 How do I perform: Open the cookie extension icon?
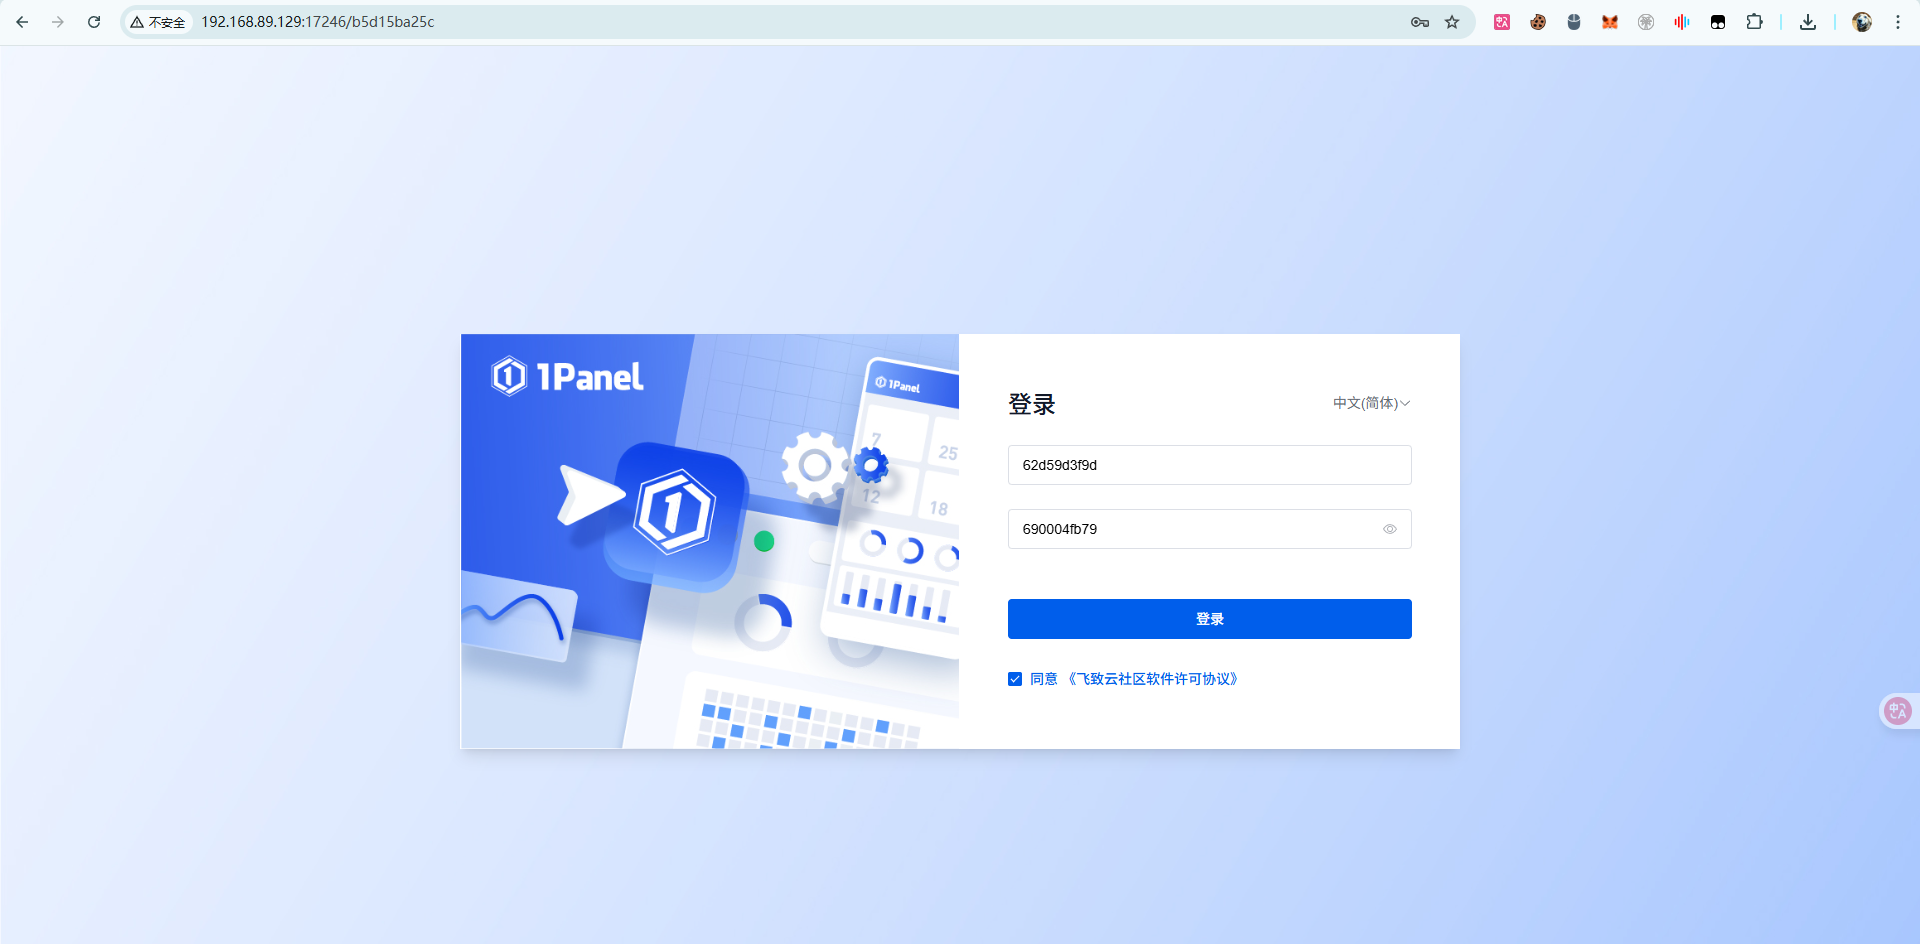pos(1538,22)
